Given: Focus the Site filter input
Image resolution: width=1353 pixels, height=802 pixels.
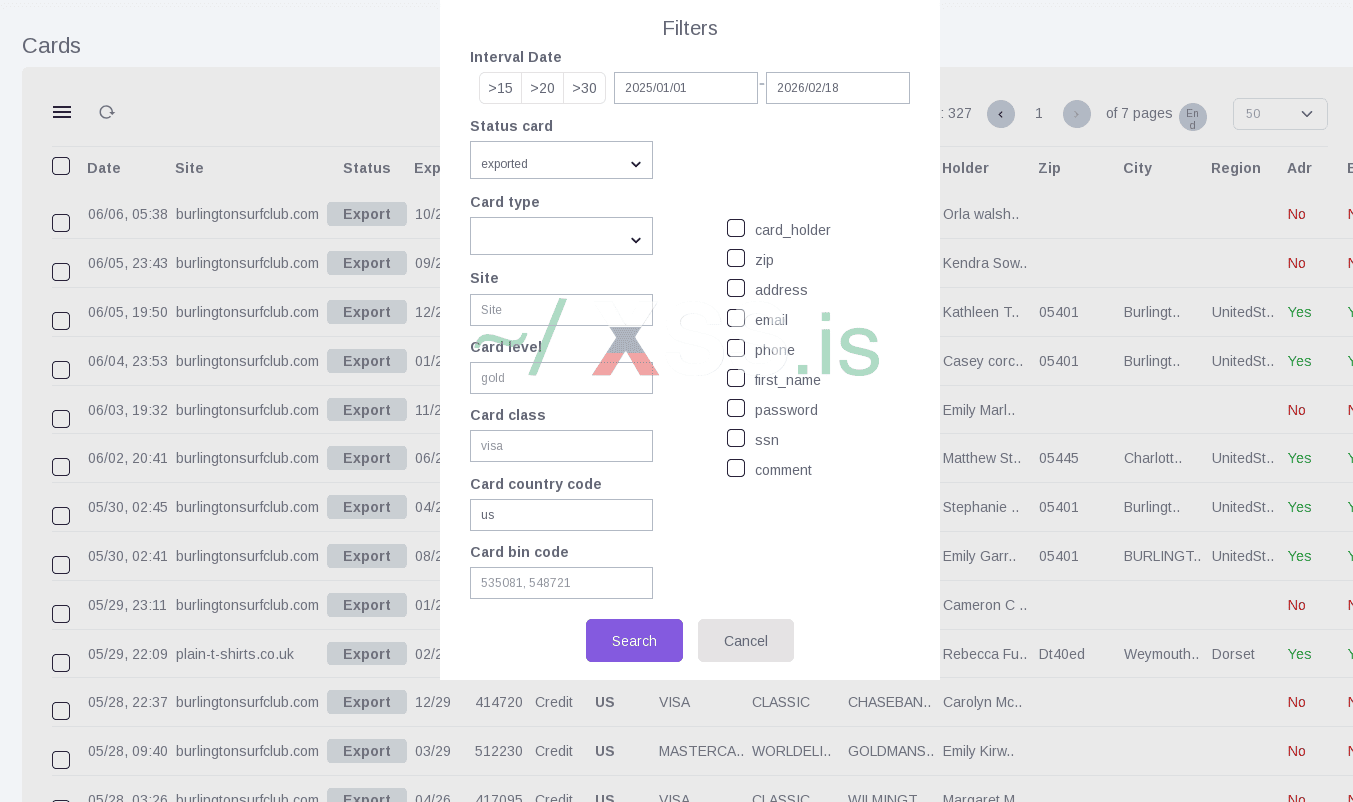Looking at the screenshot, I should (561, 310).
